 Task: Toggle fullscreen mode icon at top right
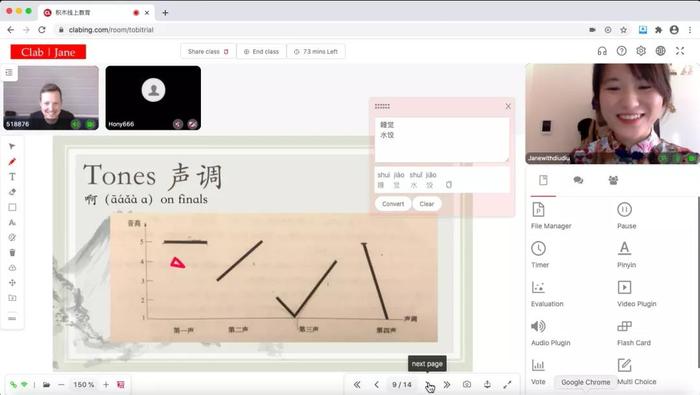tap(680, 51)
